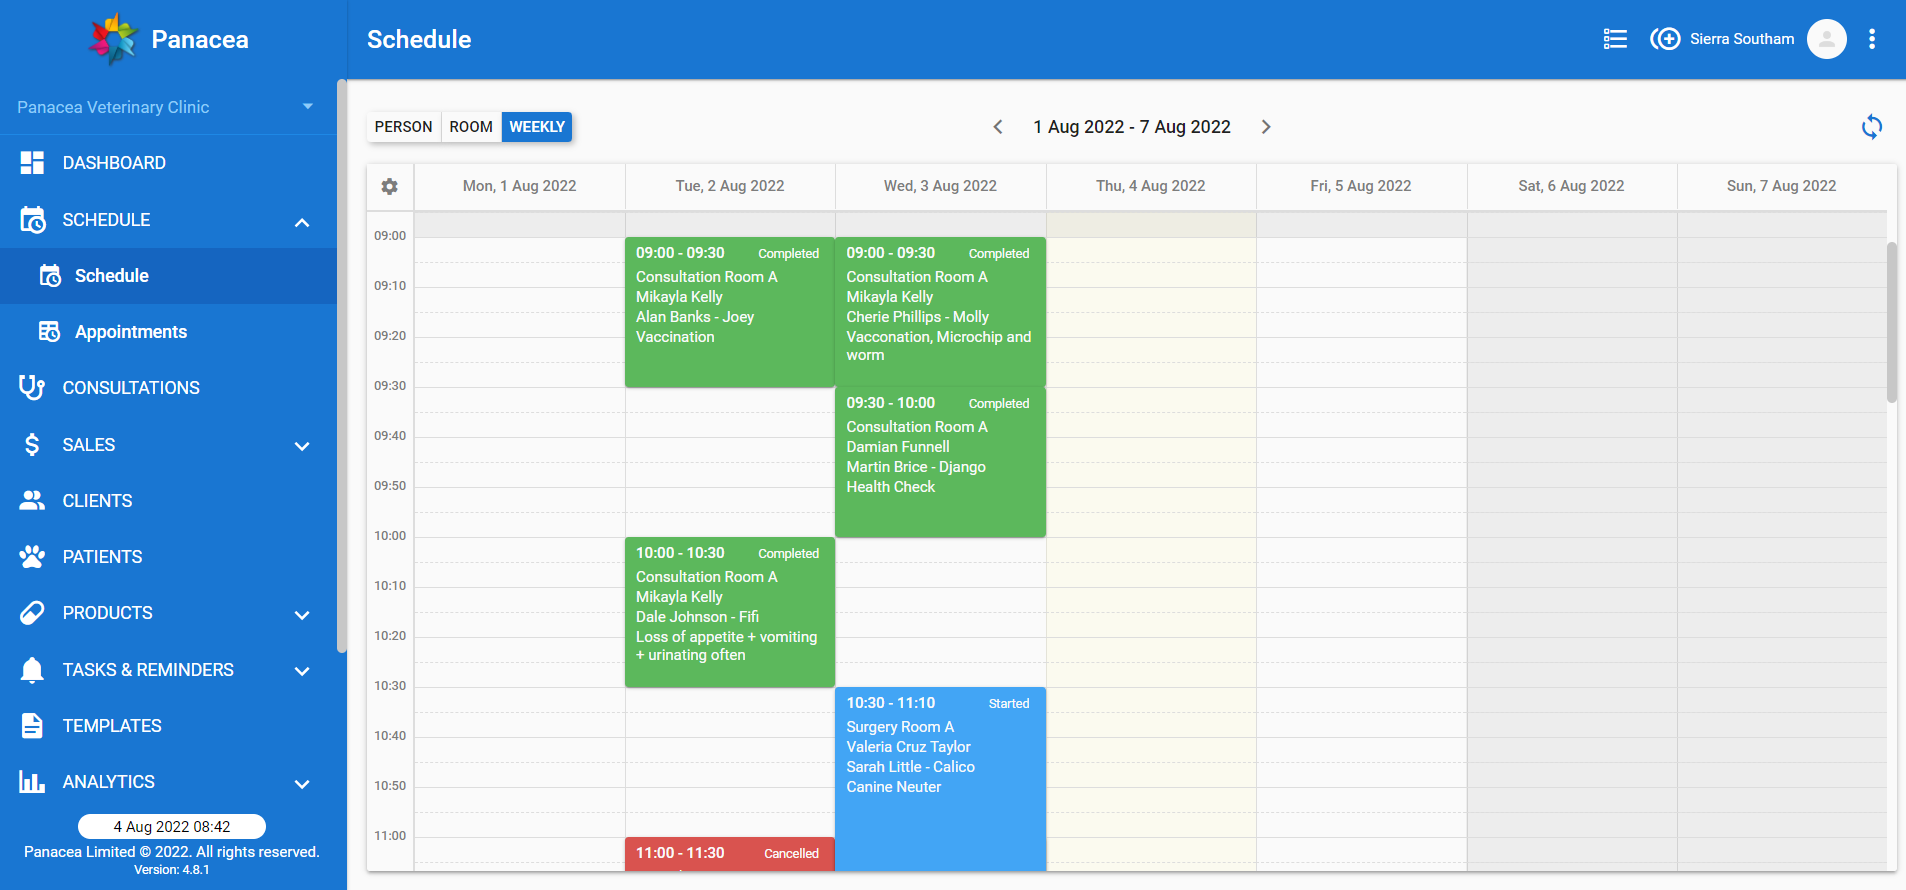The image size is (1906, 890).
Task: Go to next week arrow
Action: click(x=1266, y=127)
